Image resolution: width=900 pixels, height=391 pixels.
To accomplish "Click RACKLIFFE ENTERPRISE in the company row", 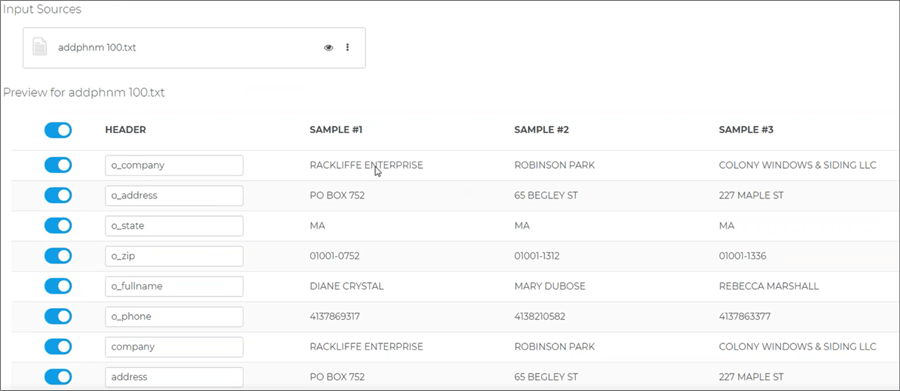I will pos(366,347).
